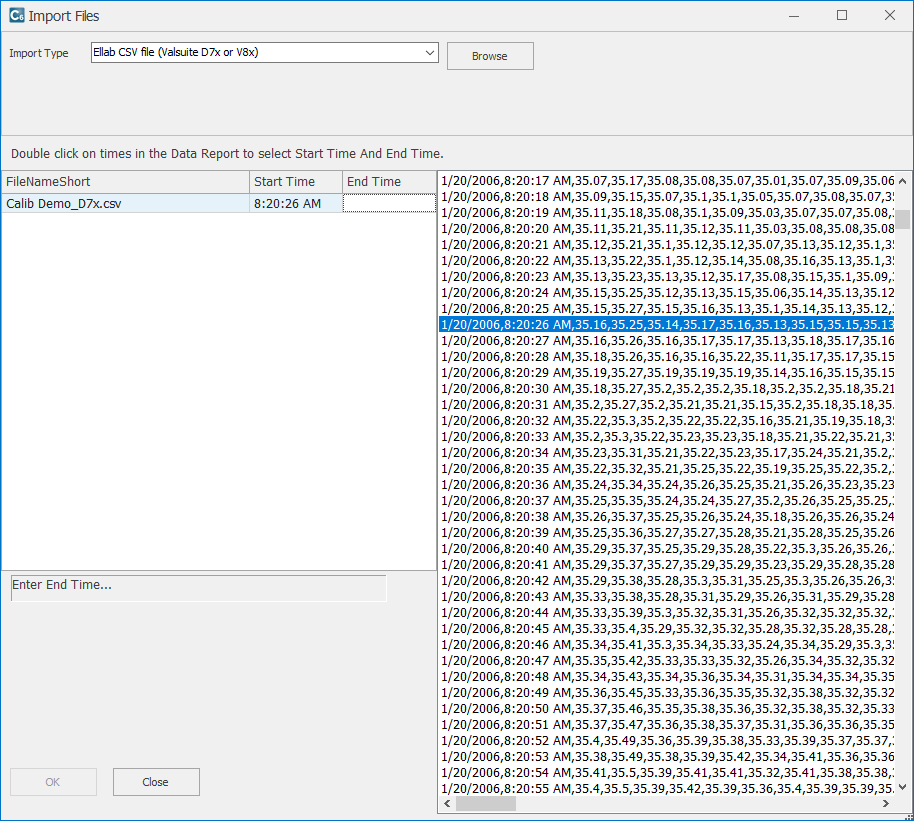Click the 8:20:26 AM Start Time cell
The height and width of the screenshot is (821, 914).
pos(296,204)
